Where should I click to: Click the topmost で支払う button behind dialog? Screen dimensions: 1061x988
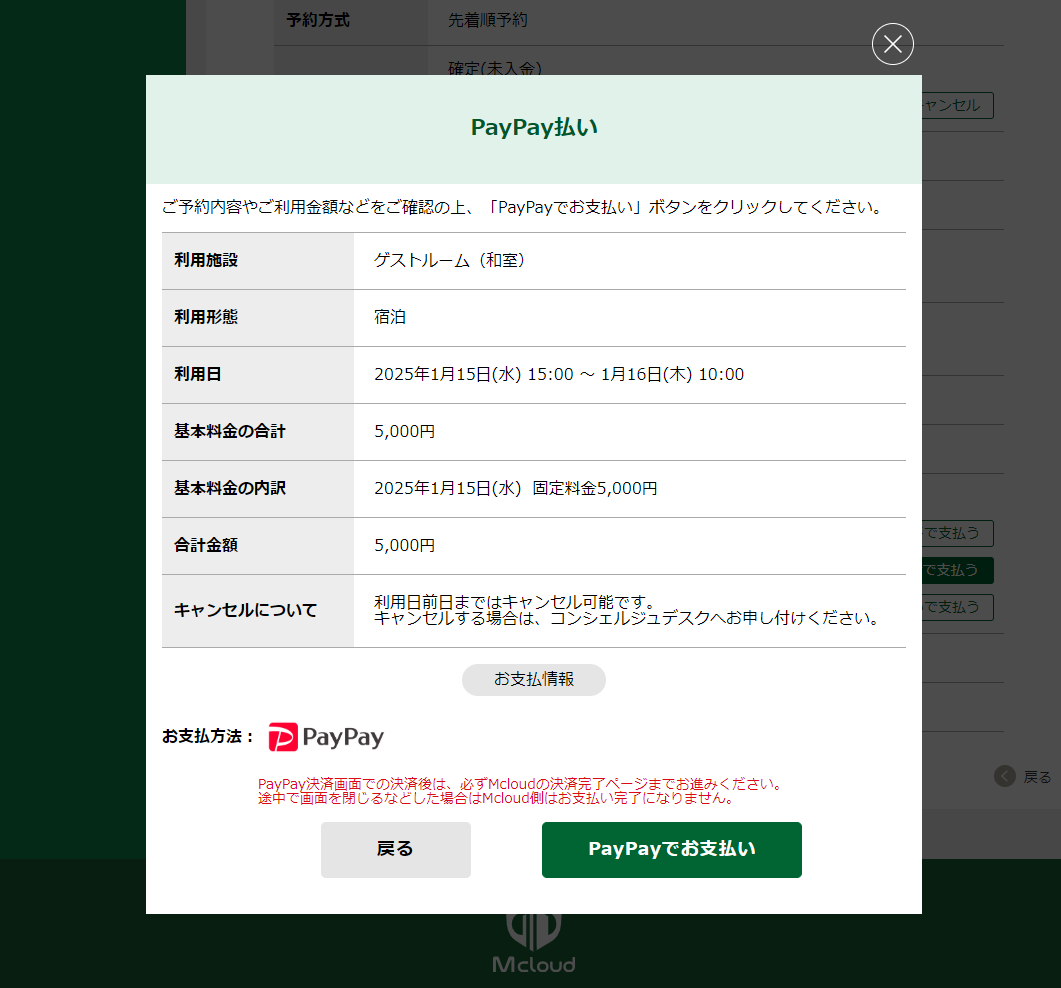point(957,533)
